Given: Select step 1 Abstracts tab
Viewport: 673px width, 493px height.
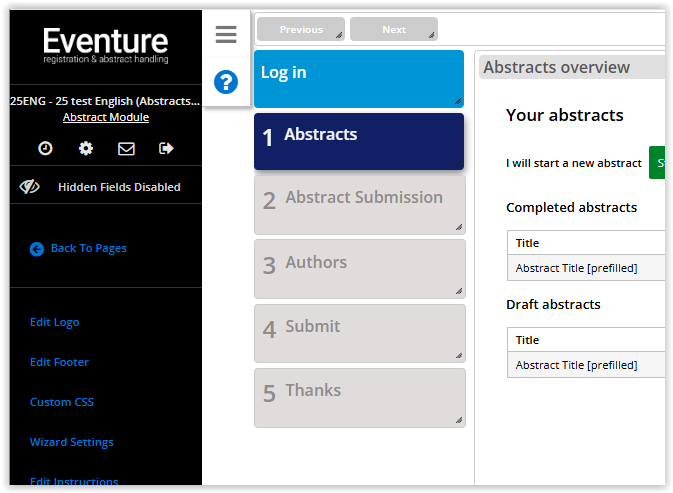Looking at the screenshot, I should [358, 141].
